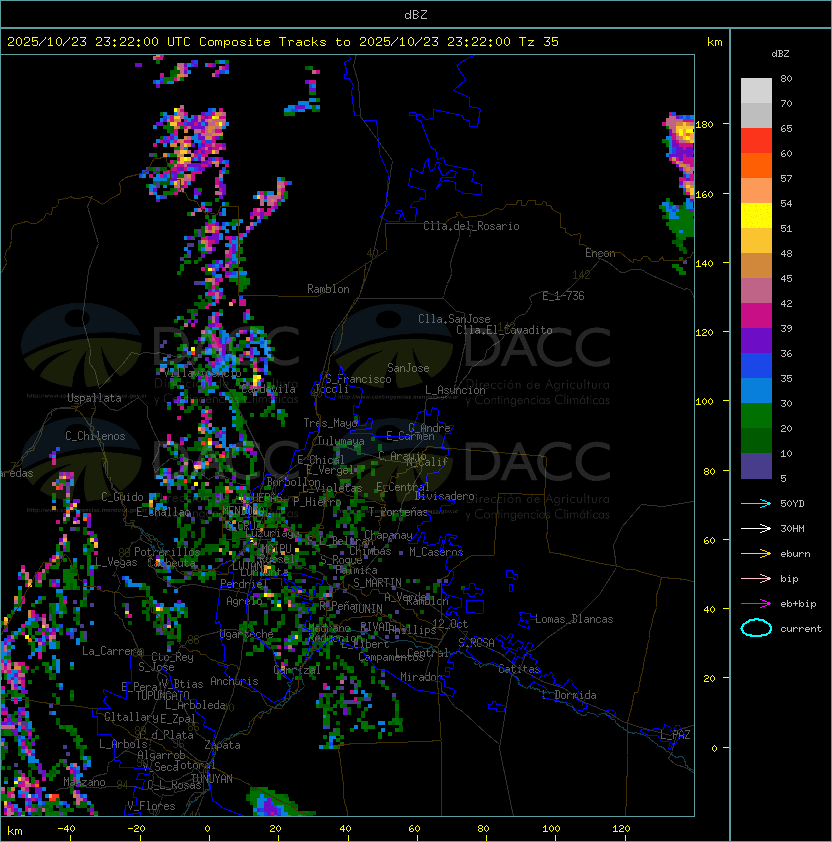Screen dimensions: 832x842
Task: Click the 'Uspallata' place label
Action: click(95, 398)
